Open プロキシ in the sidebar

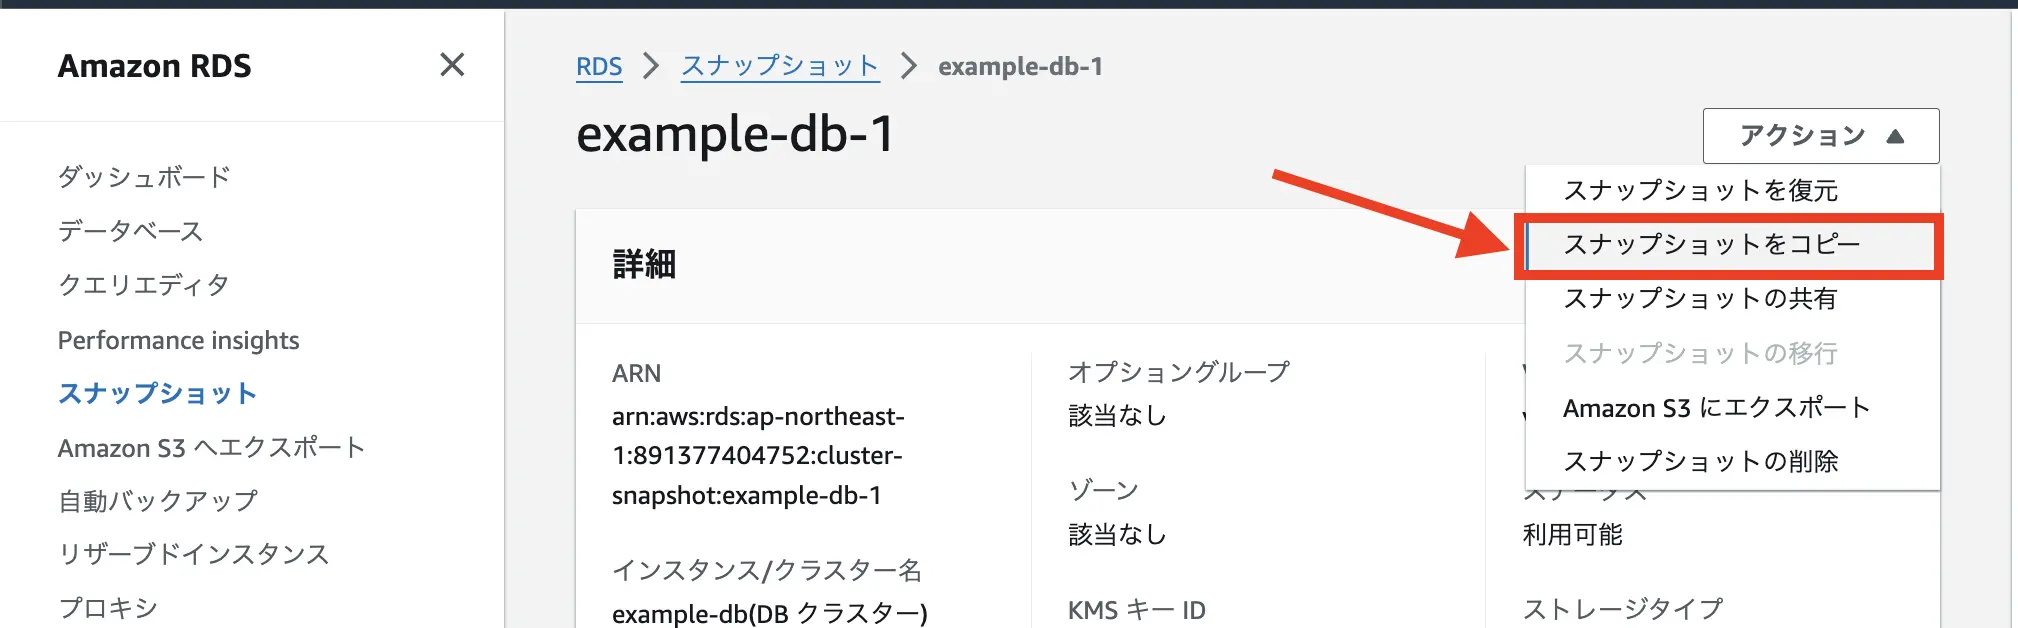point(108,607)
